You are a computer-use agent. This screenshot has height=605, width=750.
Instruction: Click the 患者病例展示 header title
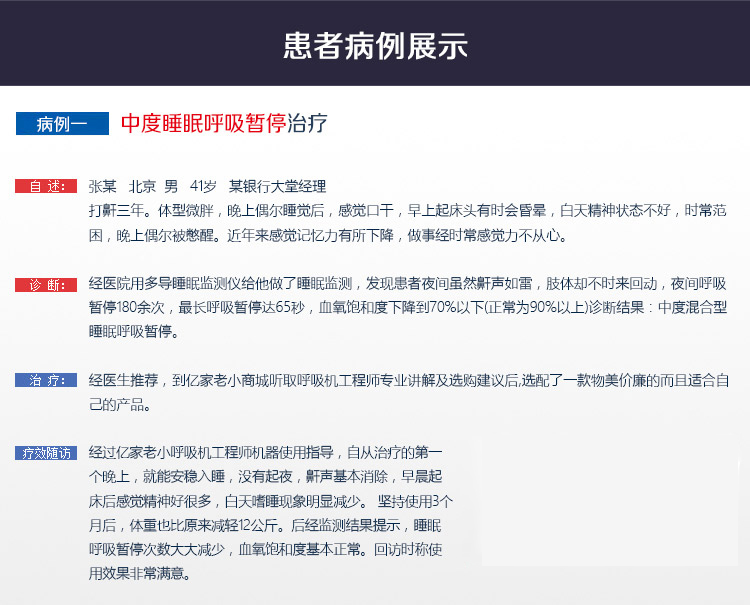(375, 47)
